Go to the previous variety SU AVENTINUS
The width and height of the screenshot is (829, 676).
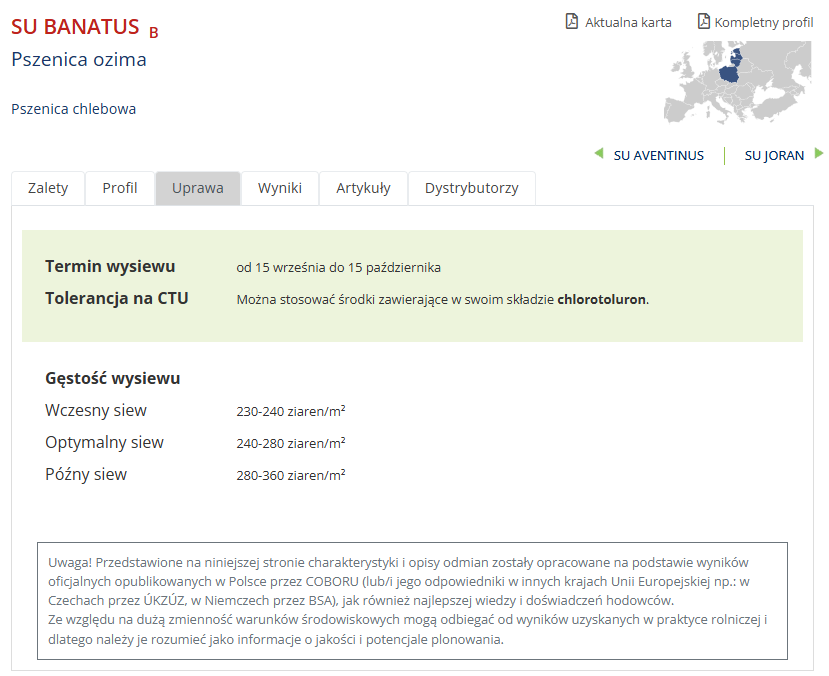tap(658, 155)
